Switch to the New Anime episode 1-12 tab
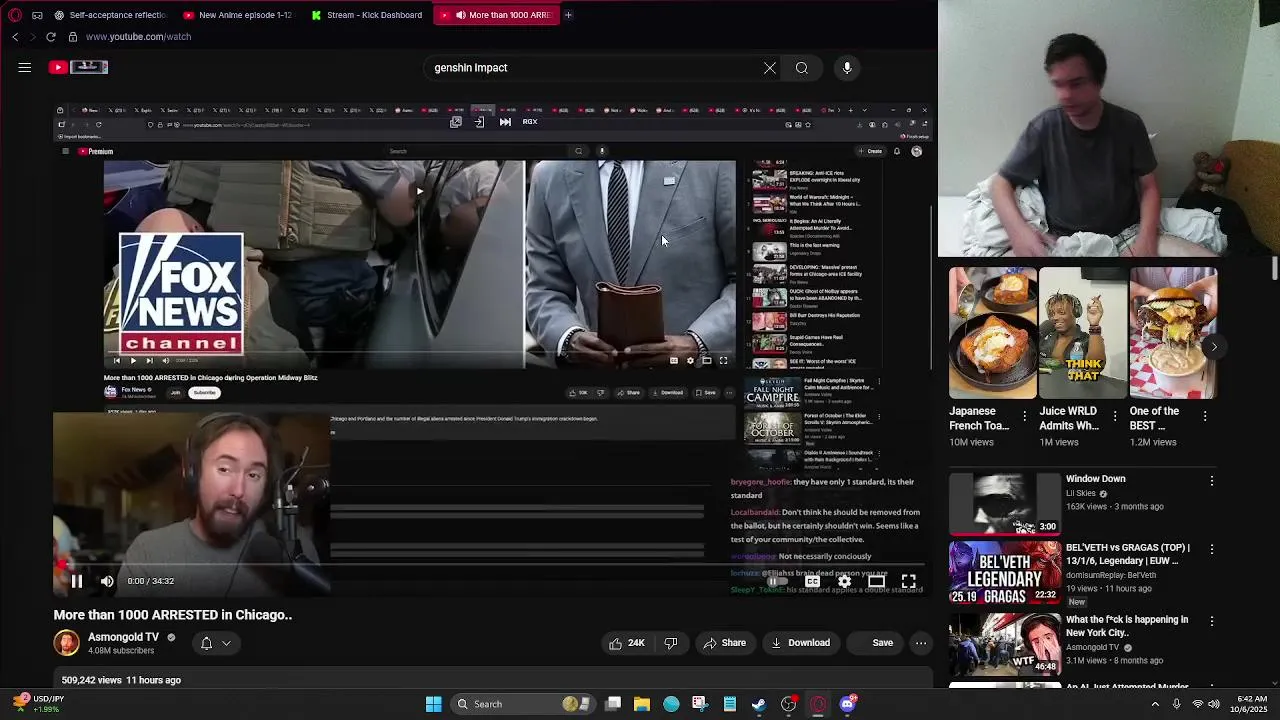1280x720 pixels. [238, 15]
